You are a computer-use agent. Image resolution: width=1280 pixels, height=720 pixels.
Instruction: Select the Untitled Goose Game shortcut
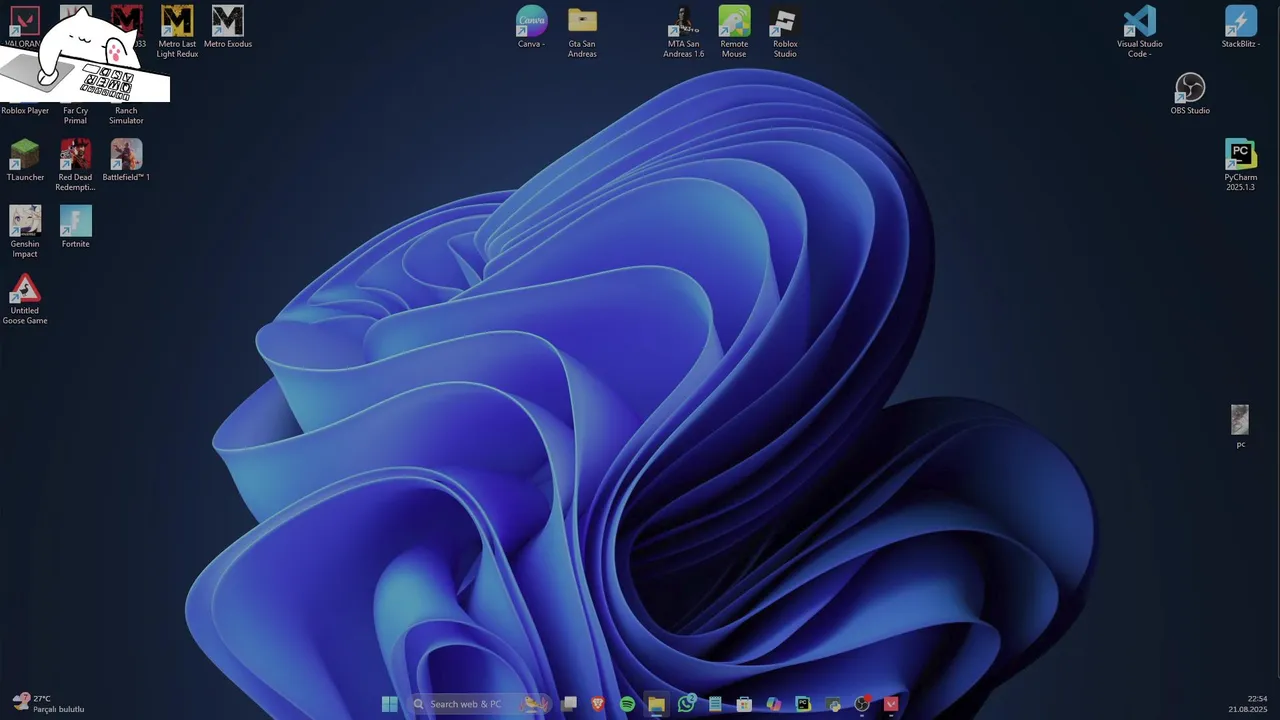25,298
